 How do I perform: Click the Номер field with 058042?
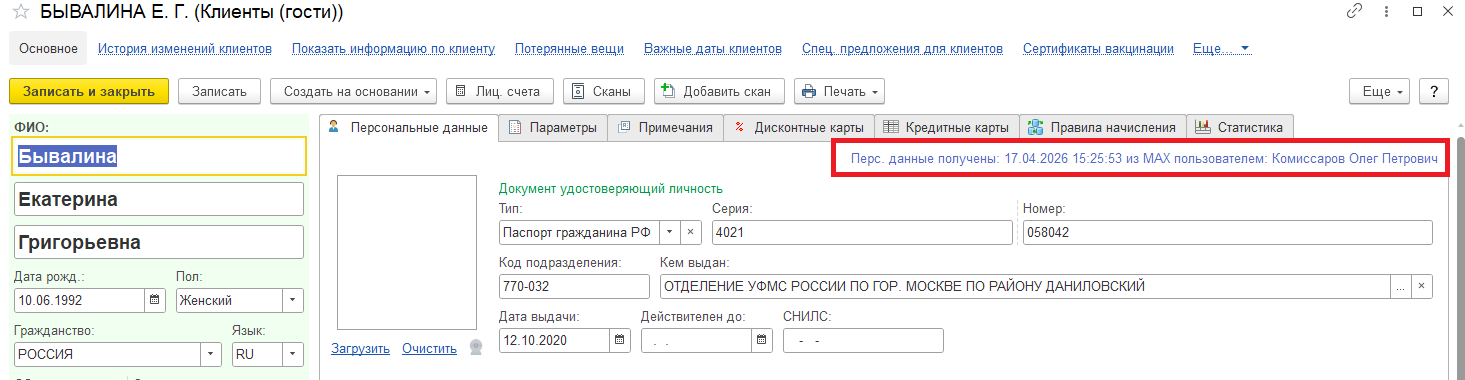click(x=1227, y=232)
